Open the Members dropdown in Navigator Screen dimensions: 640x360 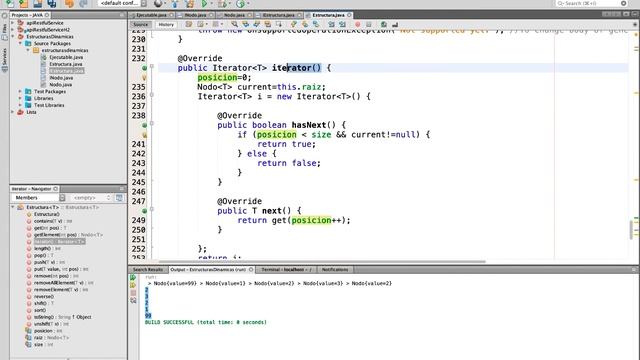(38, 198)
